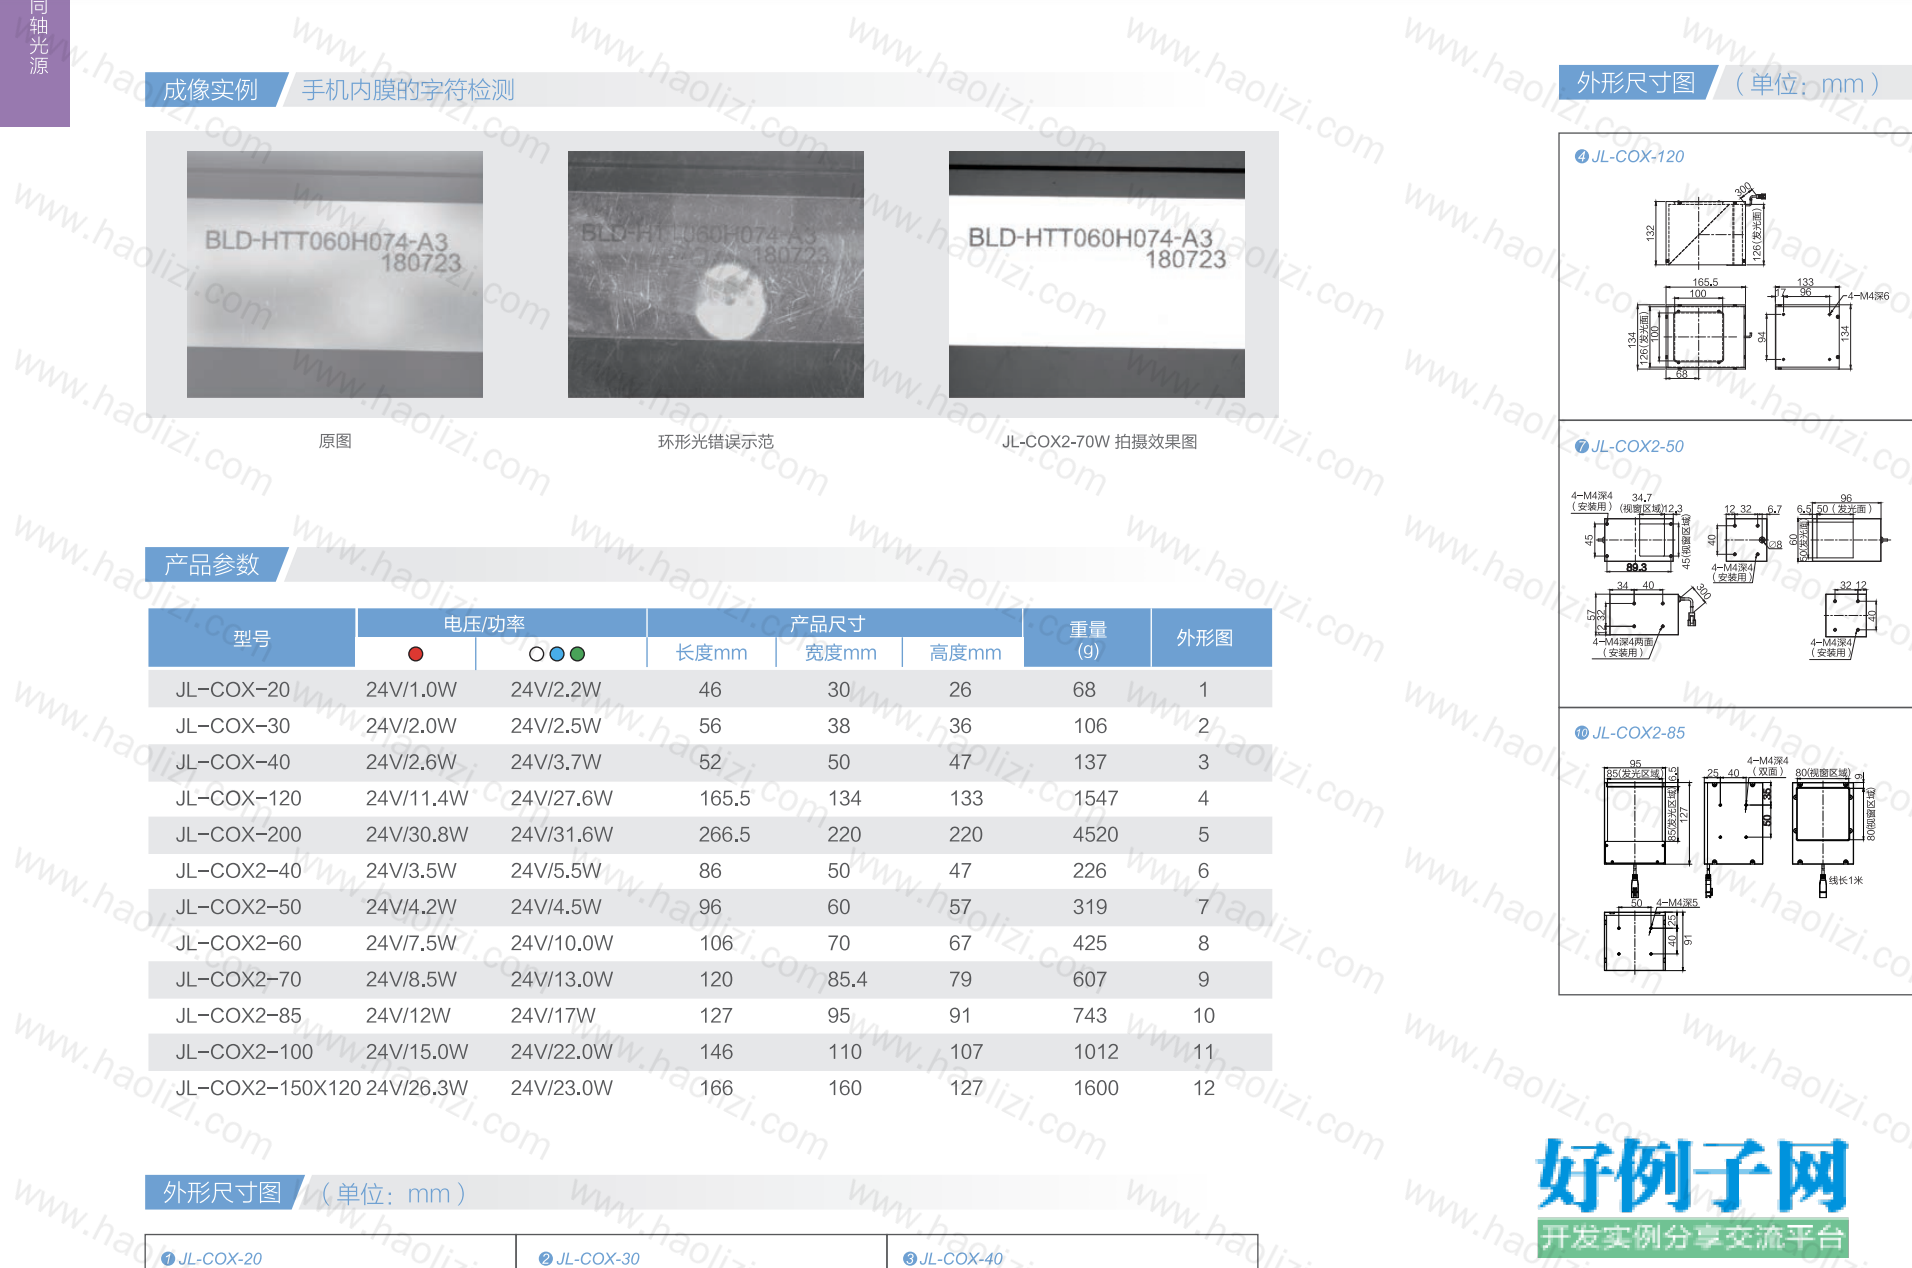The height and width of the screenshot is (1268, 1912).
Task: Click the 长度mm column header
Action: tap(711, 653)
